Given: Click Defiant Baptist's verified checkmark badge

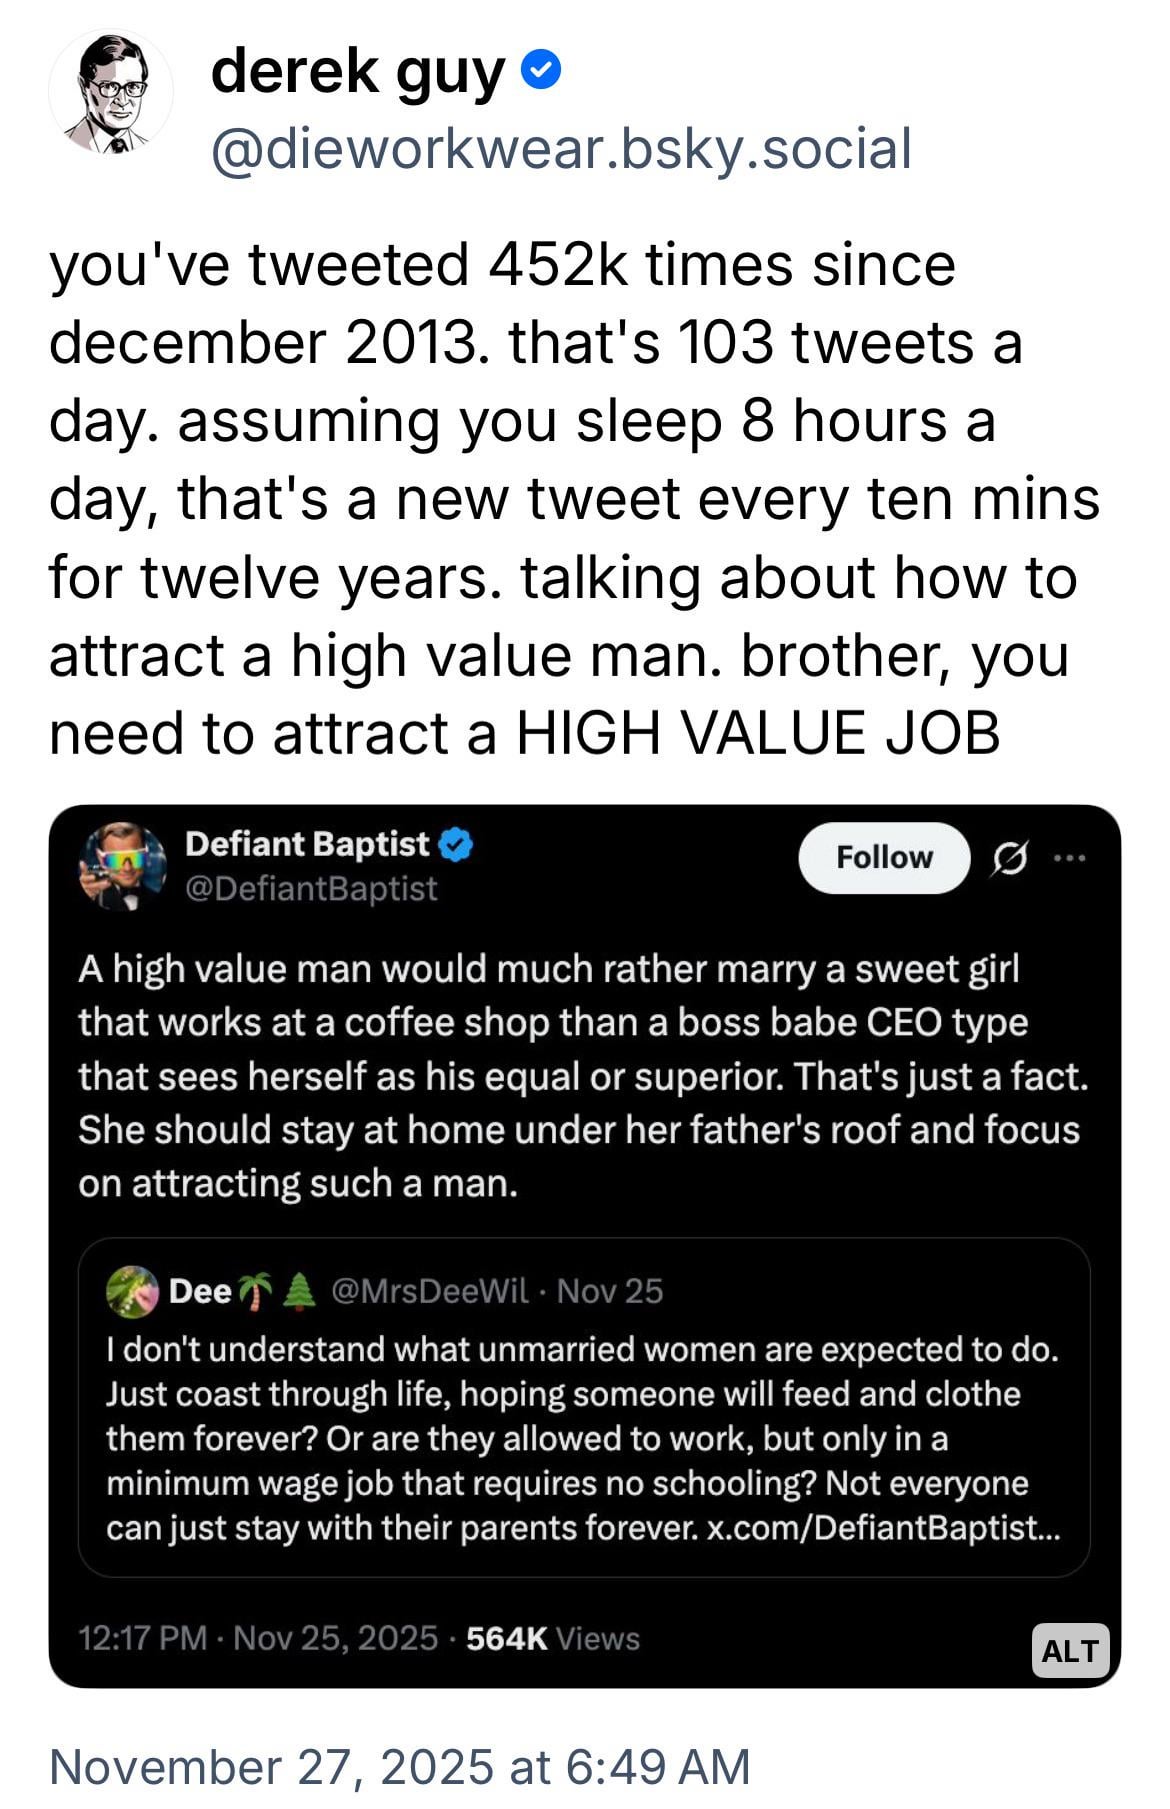Looking at the screenshot, I should pyautogui.click(x=457, y=845).
